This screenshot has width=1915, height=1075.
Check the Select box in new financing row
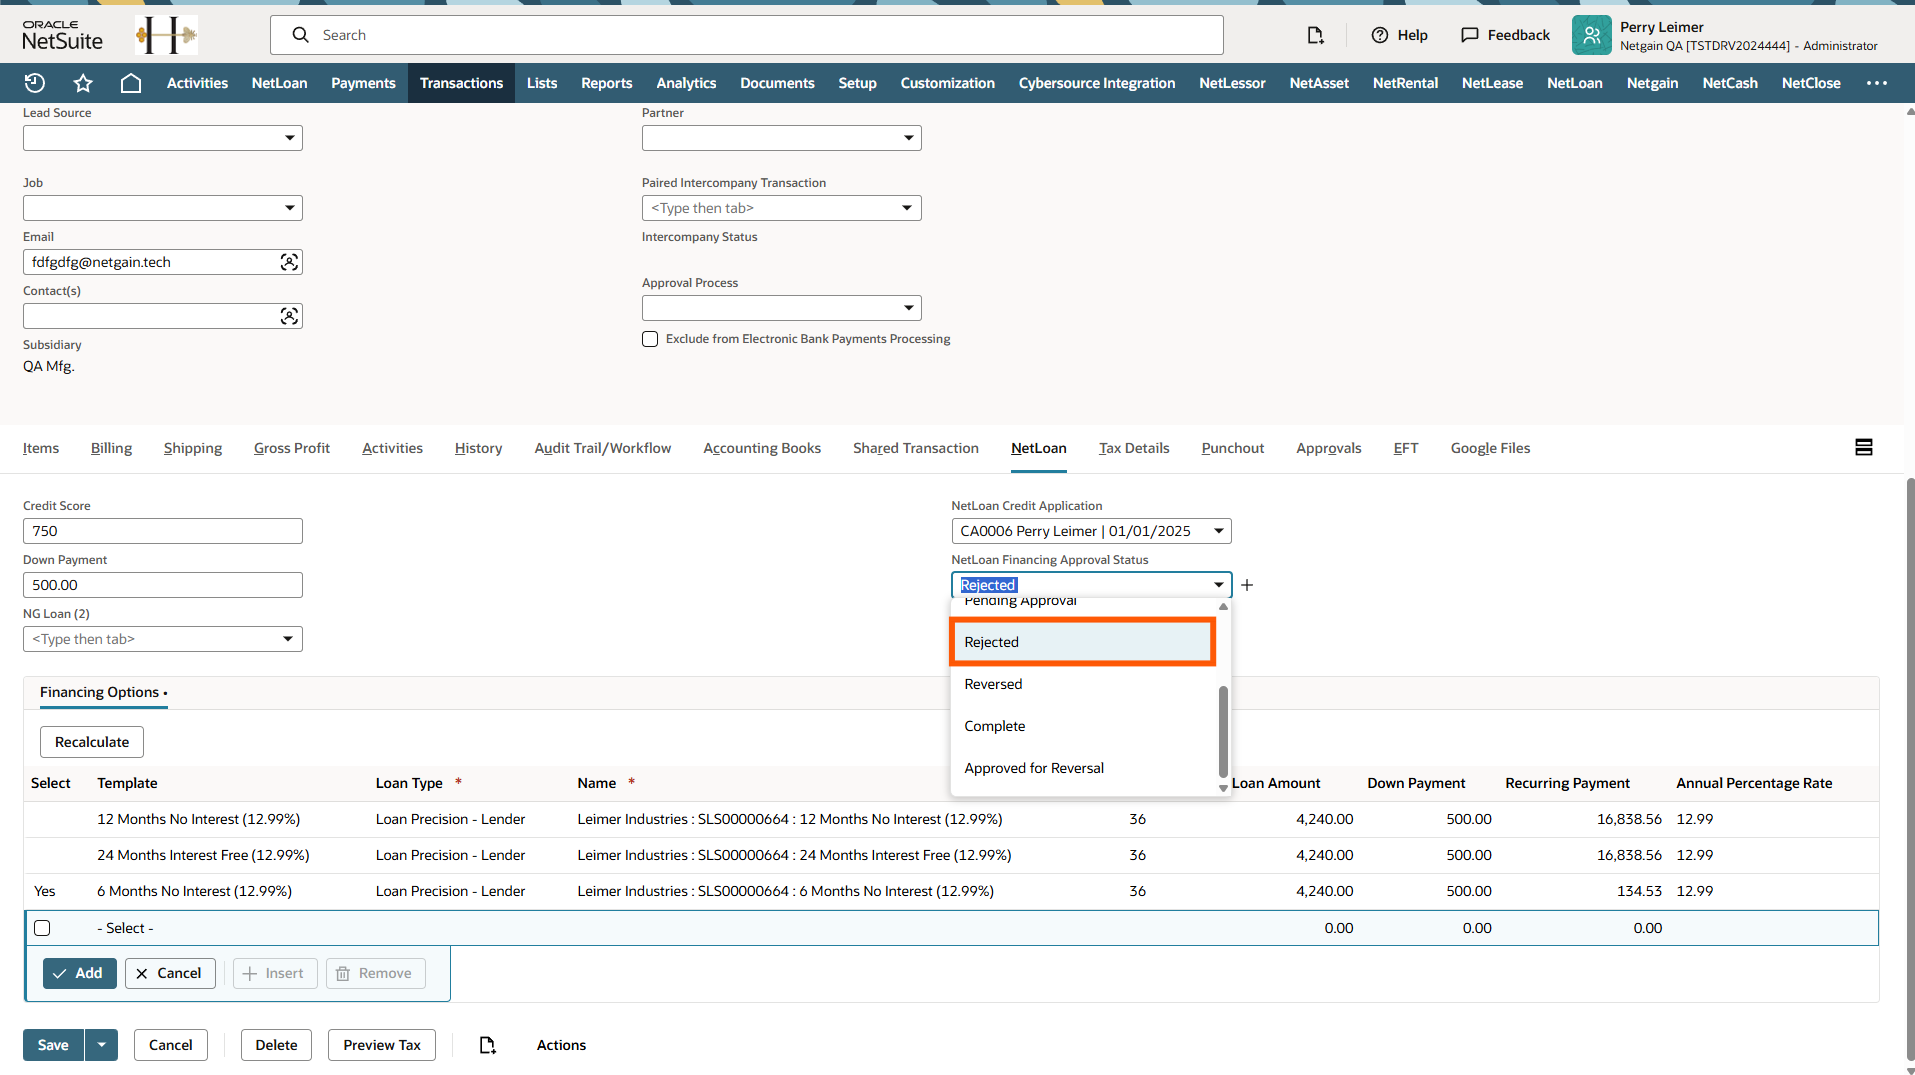coord(42,928)
